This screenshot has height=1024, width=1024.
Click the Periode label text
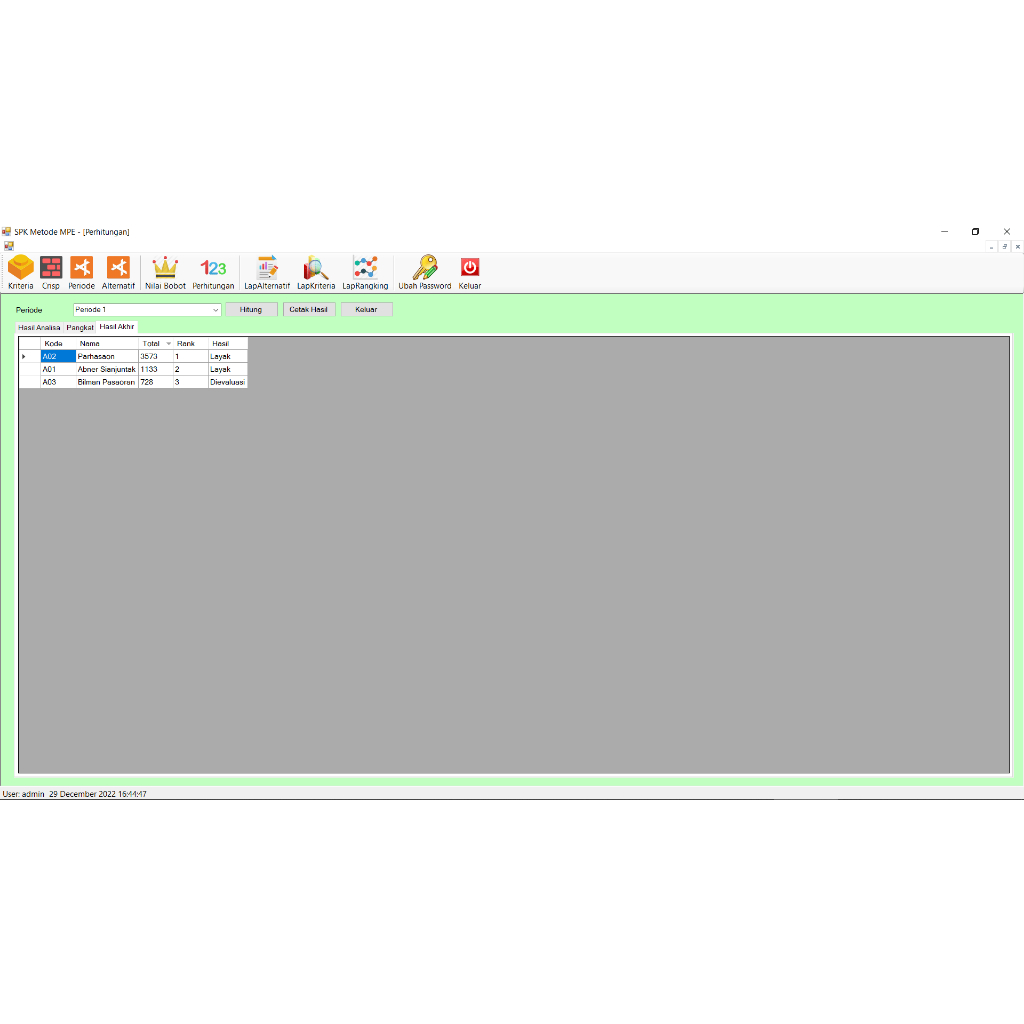[x=29, y=310]
